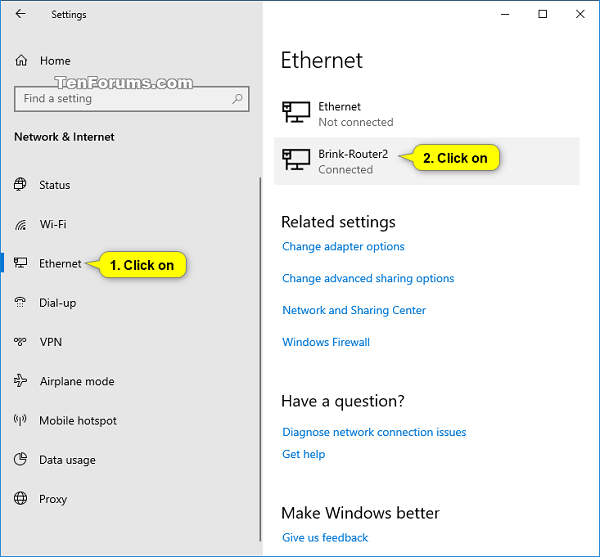Click in the Find a setting box
Viewport: 600px width, 557px height.
(x=120, y=99)
